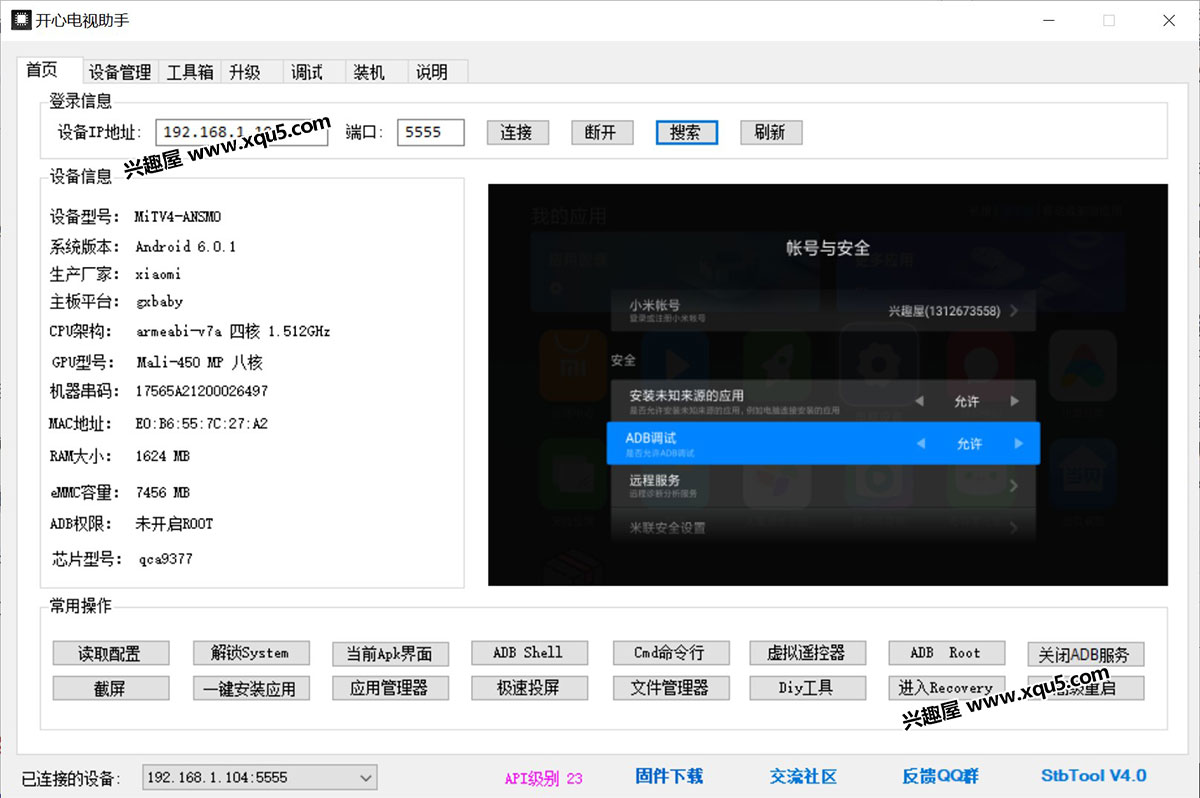Click the 断开 button
This screenshot has width=1200, height=798.
[x=602, y=132]
